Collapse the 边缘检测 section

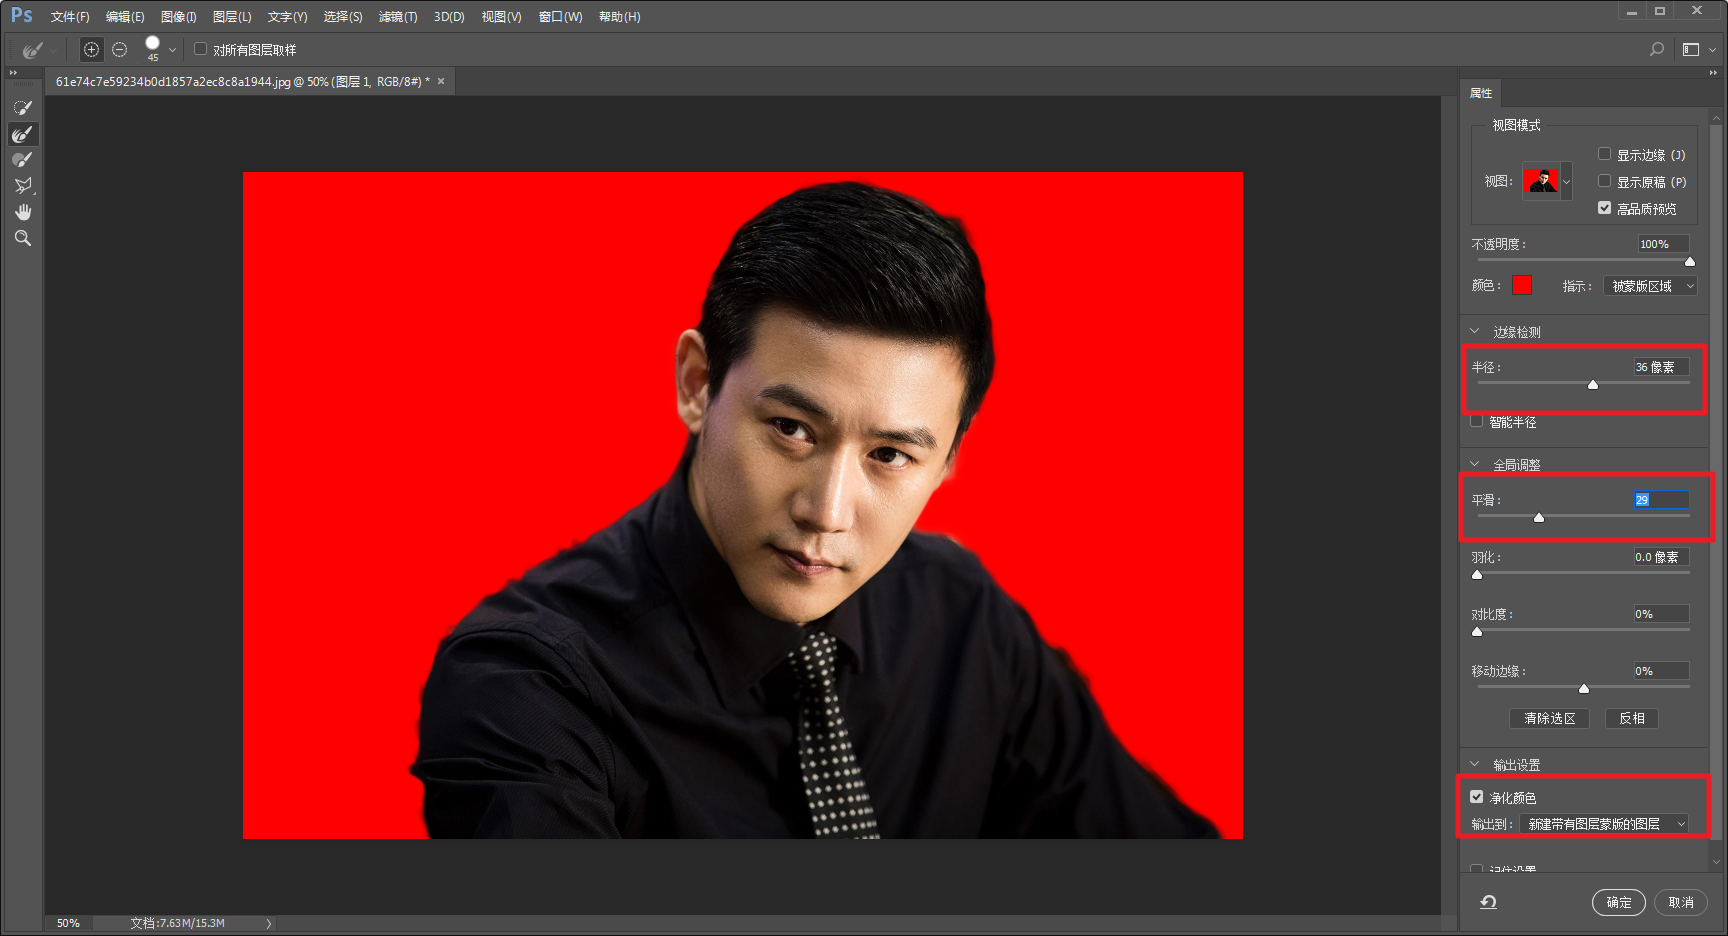tap(1475, 332)
